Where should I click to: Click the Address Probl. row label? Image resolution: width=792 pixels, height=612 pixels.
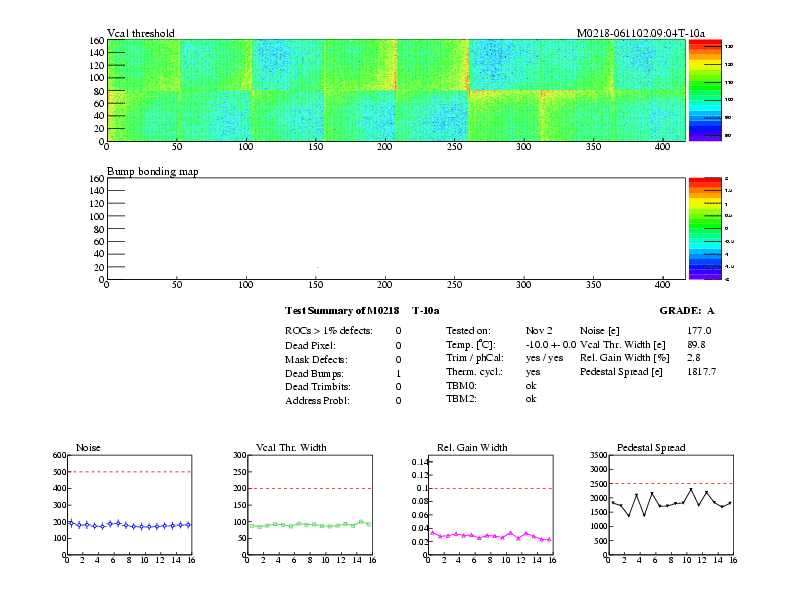pyautogui.click(x=320, y=401)
